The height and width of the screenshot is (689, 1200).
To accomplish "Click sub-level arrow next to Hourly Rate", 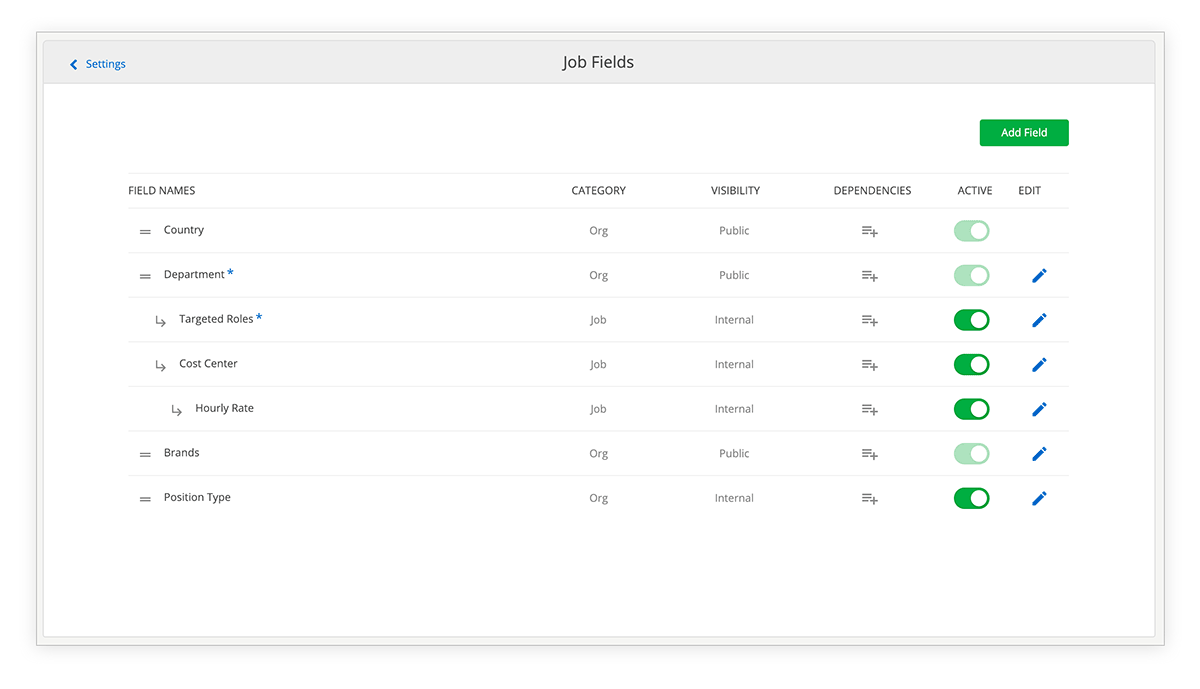I will tap(176, 410).
